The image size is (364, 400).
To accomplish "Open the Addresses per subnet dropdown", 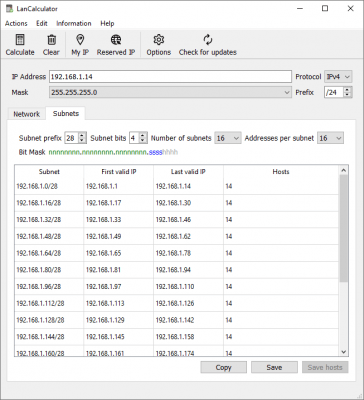I will pyautogui.click(x=330, y=138).
